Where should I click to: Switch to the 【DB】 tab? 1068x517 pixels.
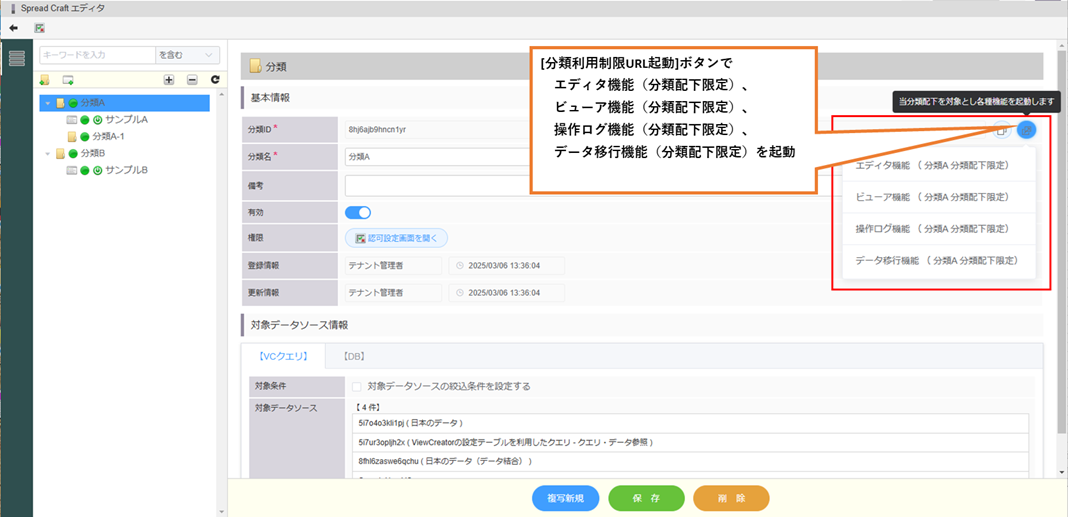pos(351,356)
